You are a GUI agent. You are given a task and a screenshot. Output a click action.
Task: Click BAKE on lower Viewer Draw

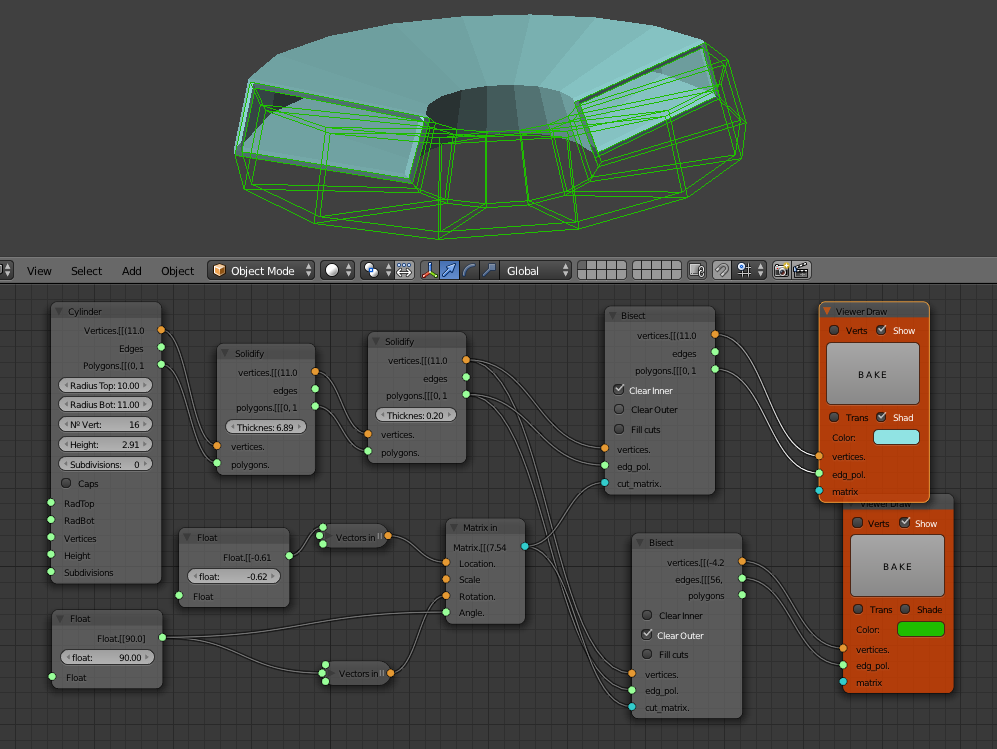897,566
